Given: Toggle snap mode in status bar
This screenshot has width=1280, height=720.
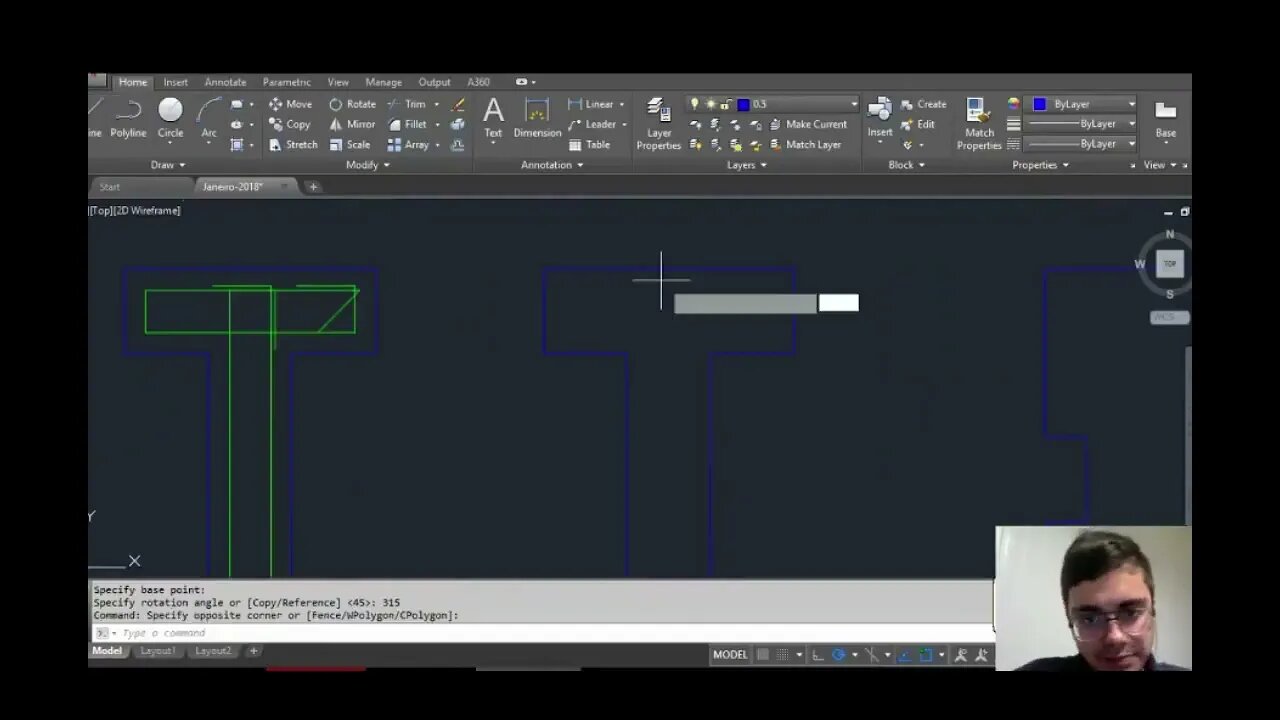Looking at the screenshot, I should (x=783, y=655).
